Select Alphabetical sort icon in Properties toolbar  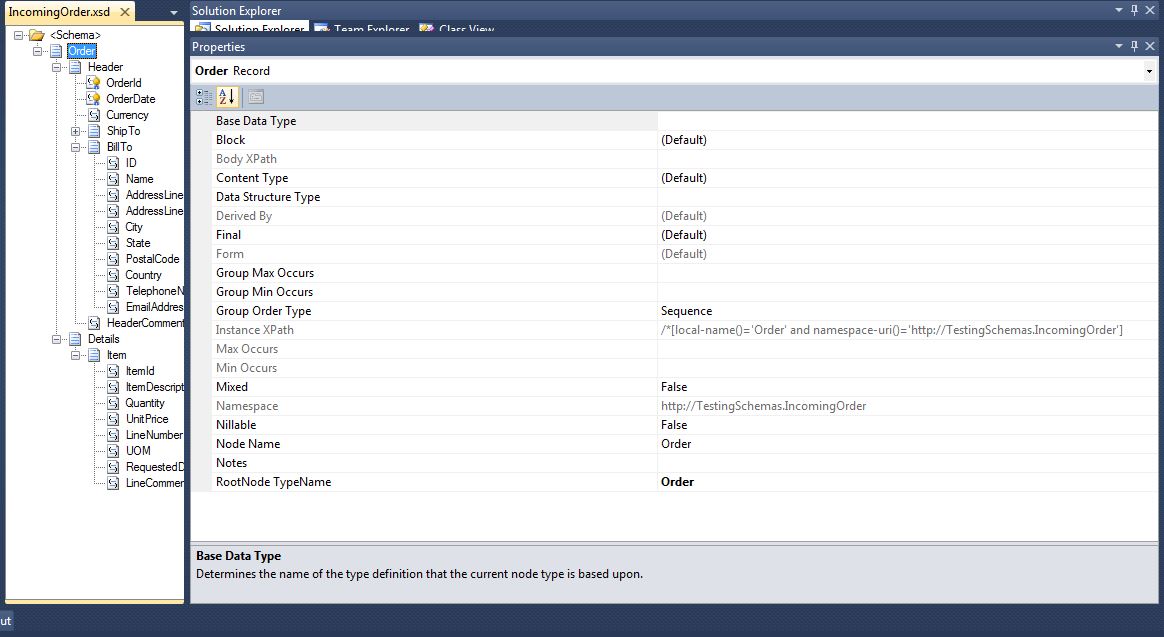point(227,97)
